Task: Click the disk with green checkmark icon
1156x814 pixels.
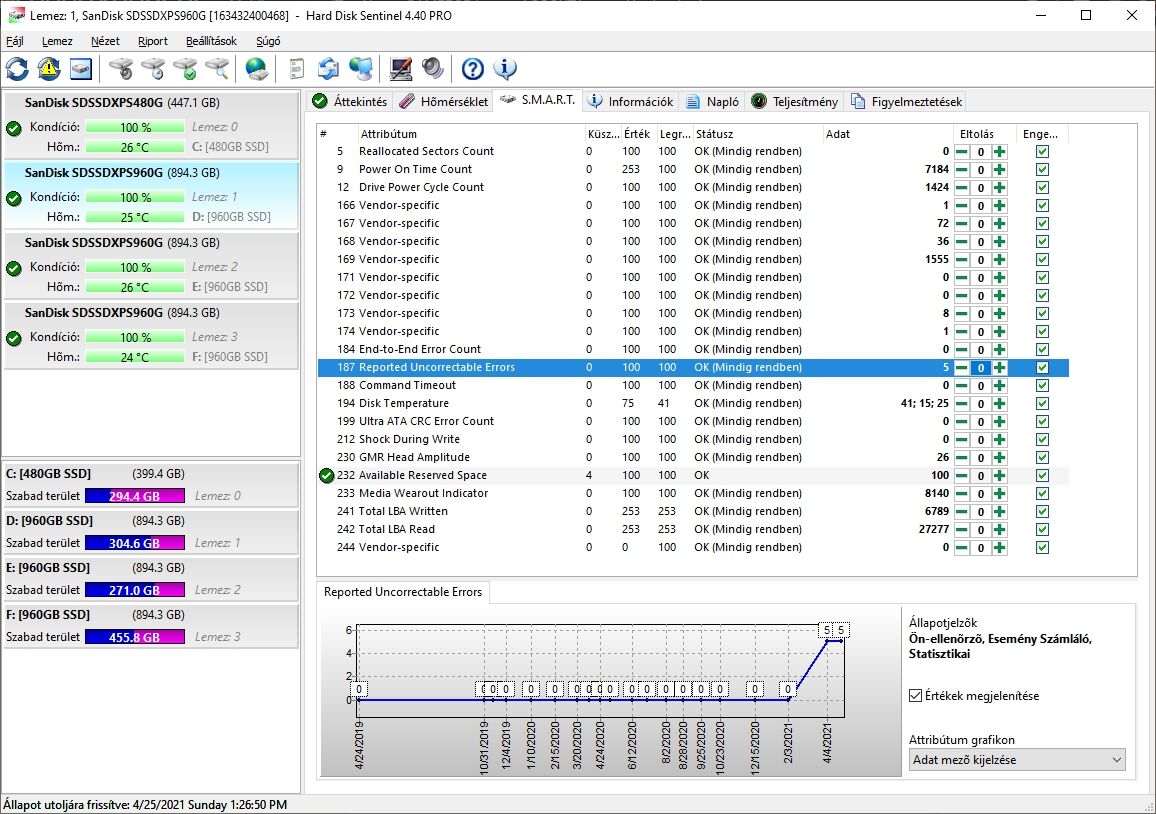Action: [x=185, y=69]
